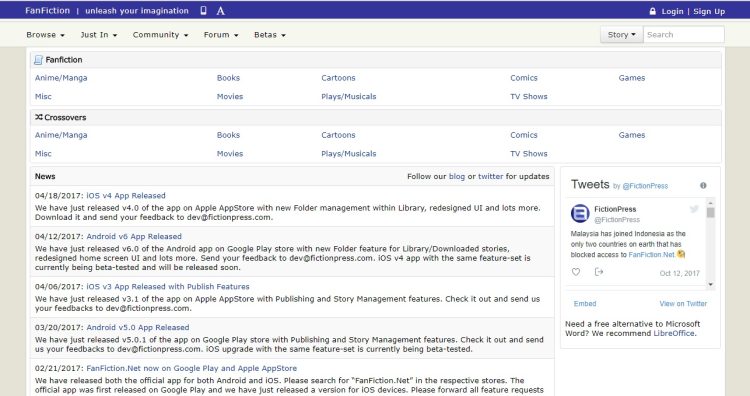
Task: Click the FictionPress profile avatar in the tweet
Action: tap(580, 213)
